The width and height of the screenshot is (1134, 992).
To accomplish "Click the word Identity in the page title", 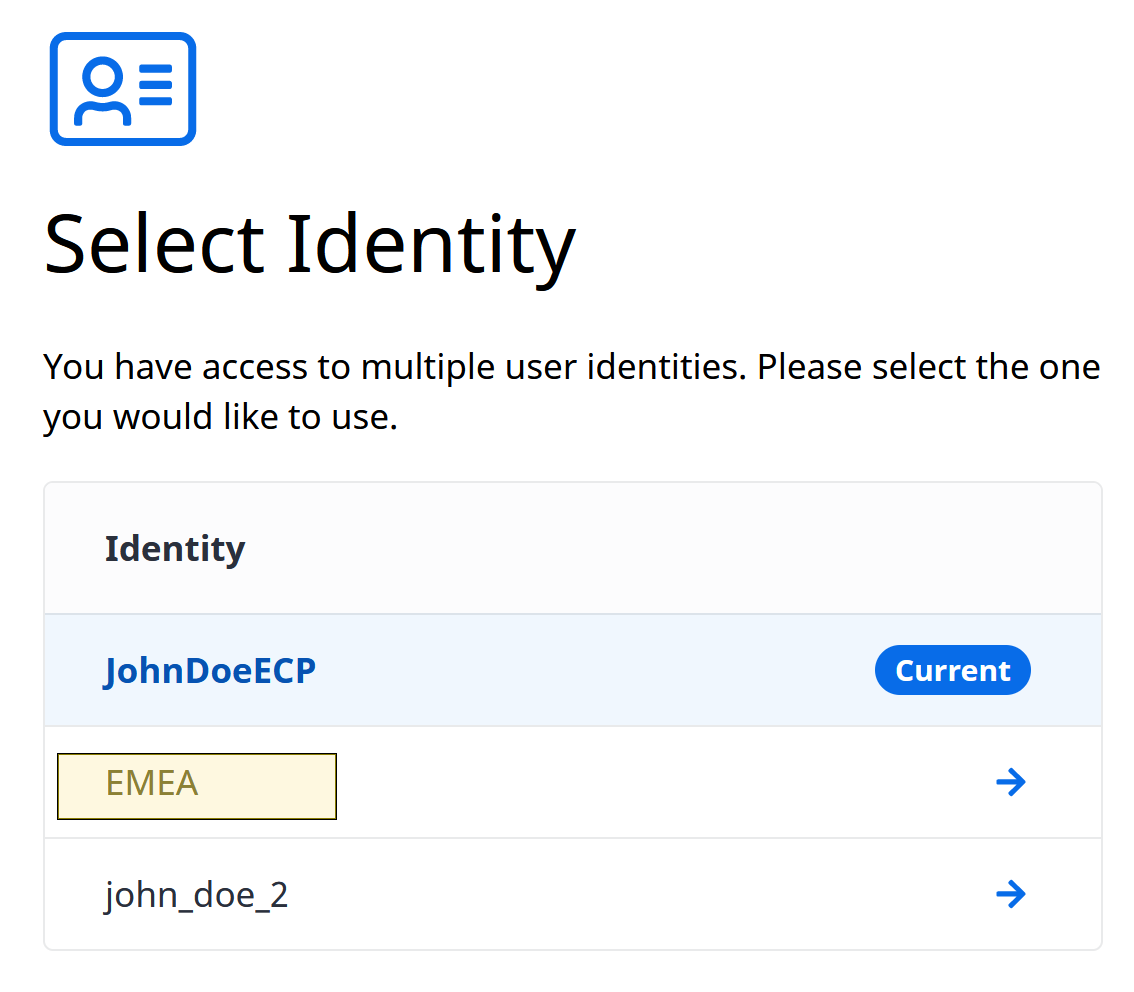I will (432, 245).
